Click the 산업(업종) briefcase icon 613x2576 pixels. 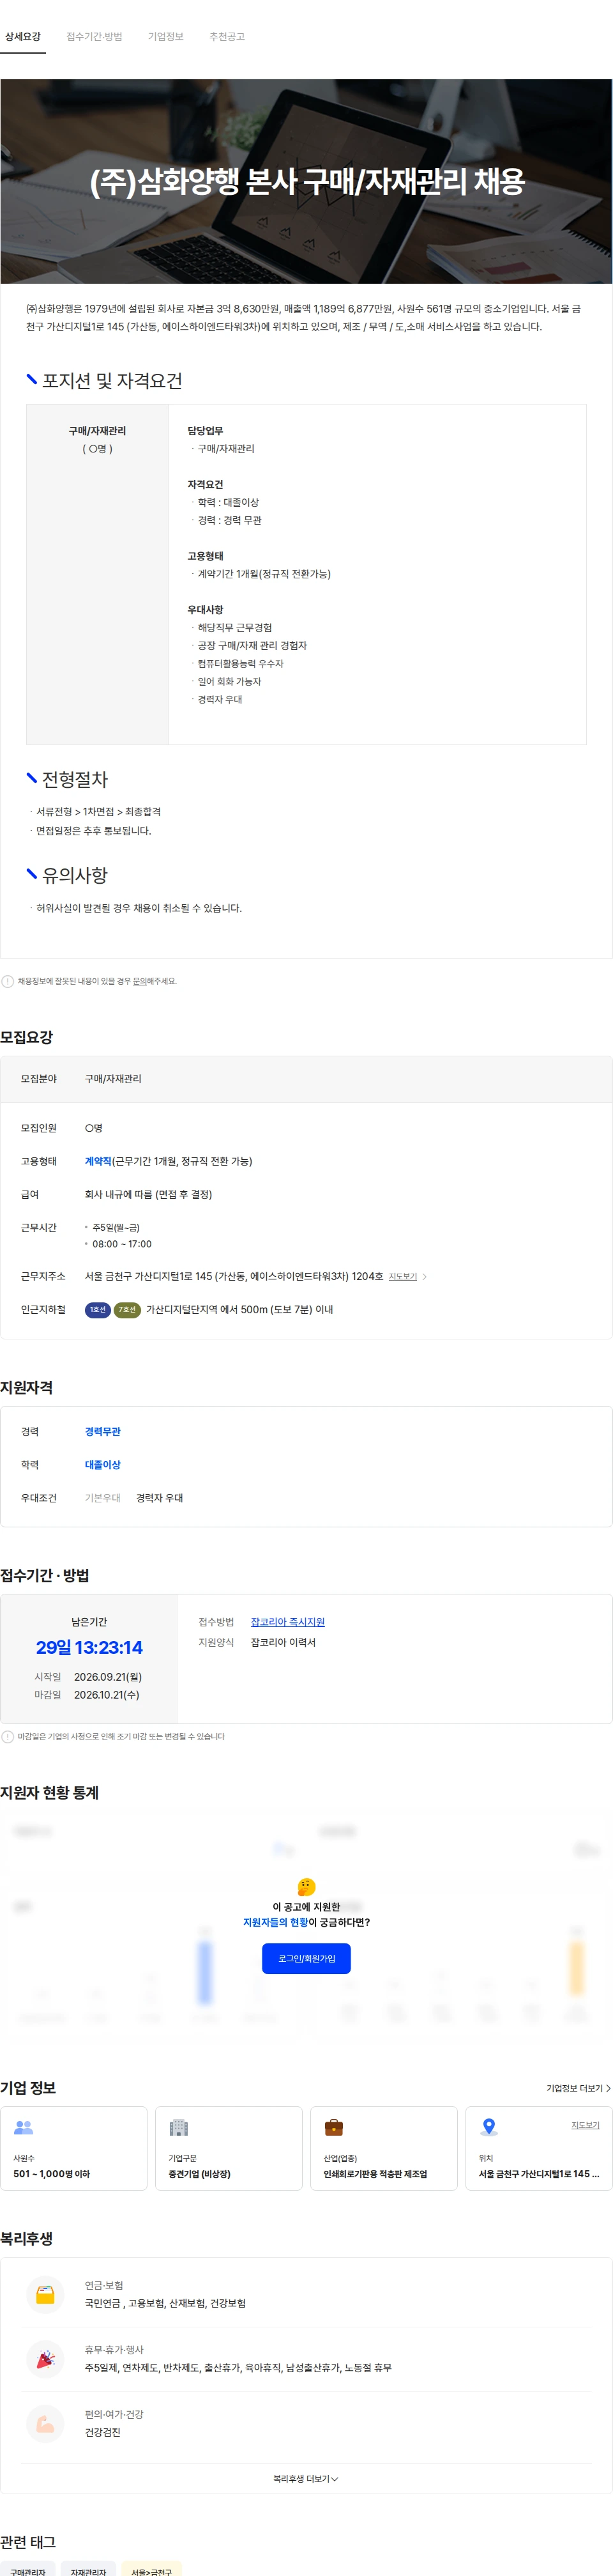tap(334, 2127)
